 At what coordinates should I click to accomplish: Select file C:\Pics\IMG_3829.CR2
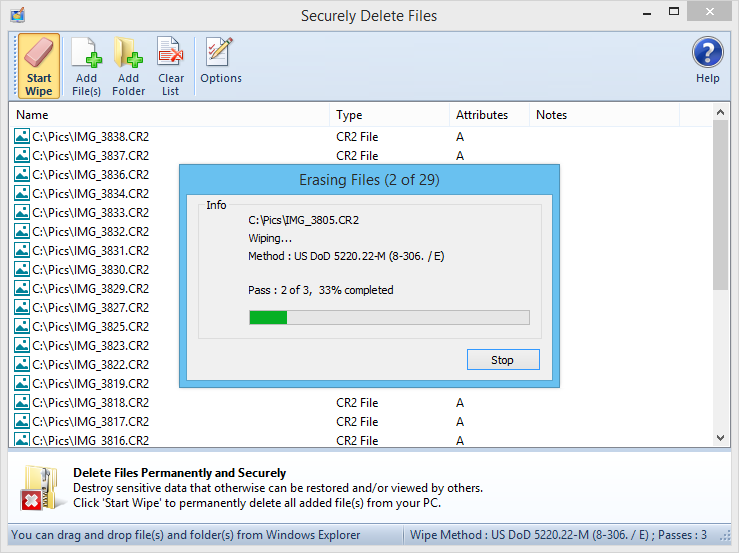tap(90, 289)
